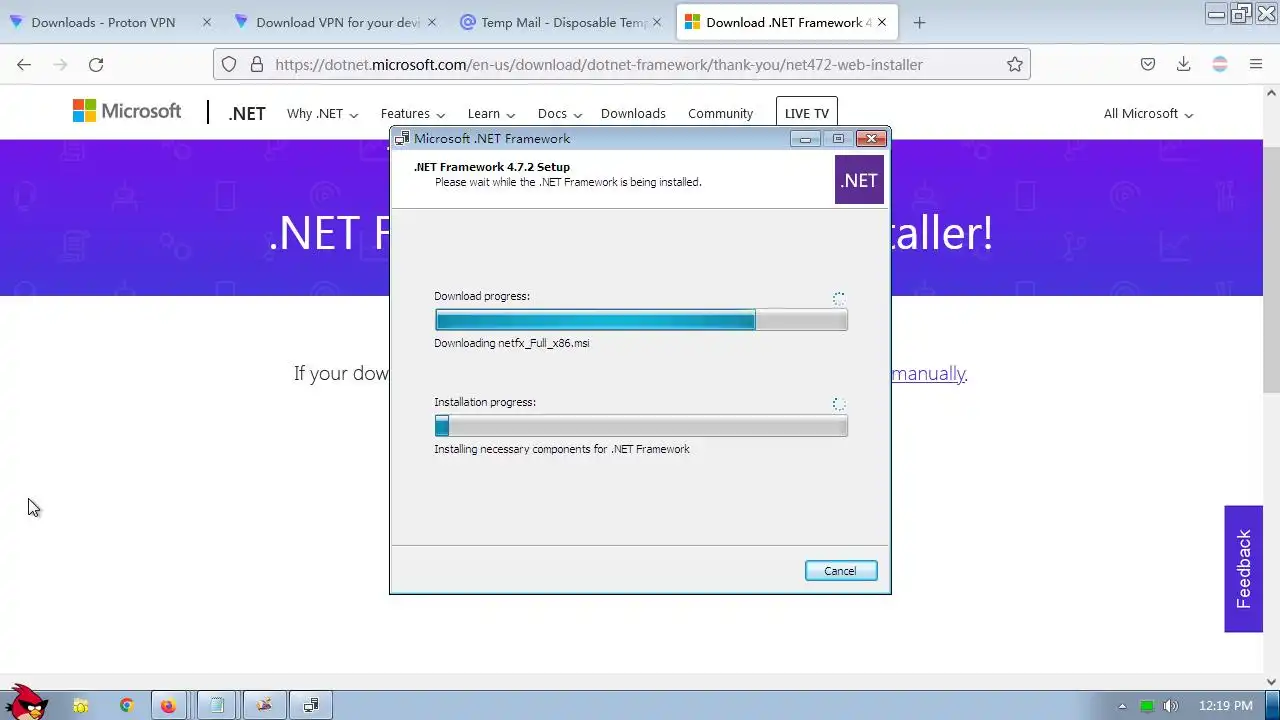Open the Community nav link
Image resolution: width=1280 pixels, height=720 pixels.
[720, 113]
